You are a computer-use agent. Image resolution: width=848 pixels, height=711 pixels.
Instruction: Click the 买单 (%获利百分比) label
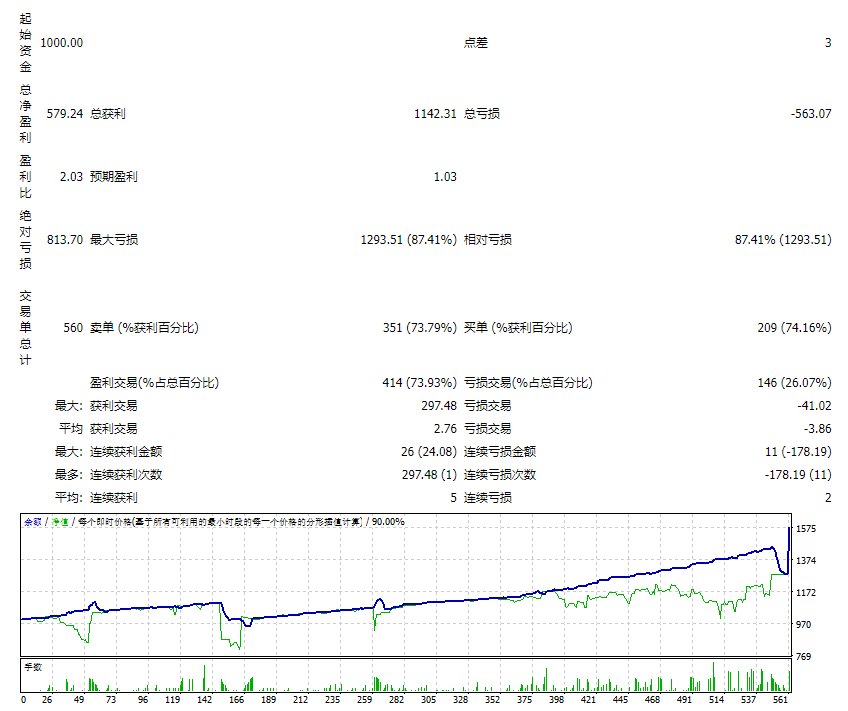[x=518, y=328]
